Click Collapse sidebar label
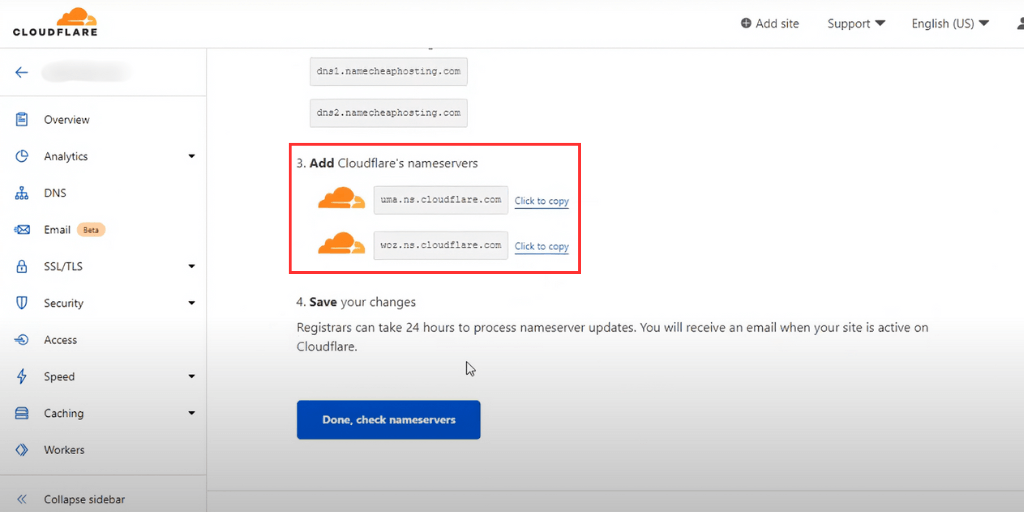The width and height of the screenshot is (1024, 512). point(84,500)
